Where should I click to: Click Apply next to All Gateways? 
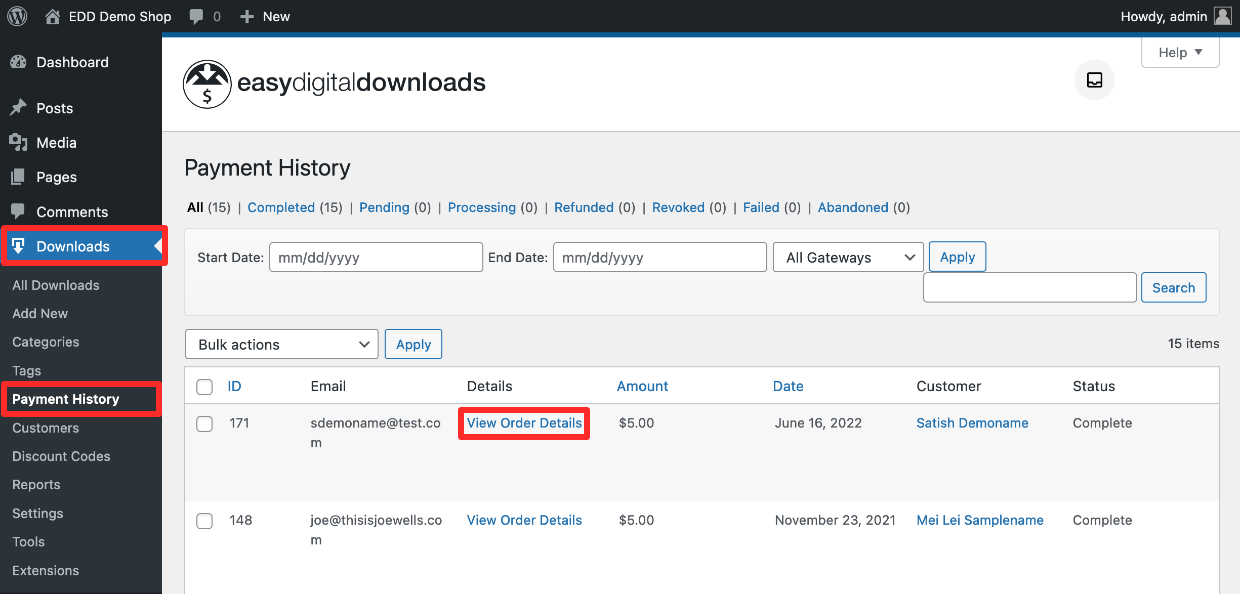957,257
